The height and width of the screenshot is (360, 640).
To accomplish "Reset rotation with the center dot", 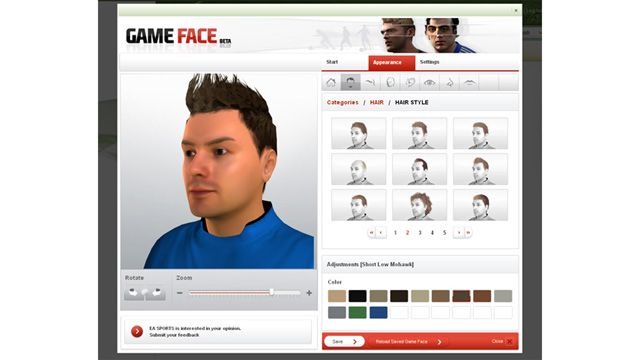I will point(145,292).
